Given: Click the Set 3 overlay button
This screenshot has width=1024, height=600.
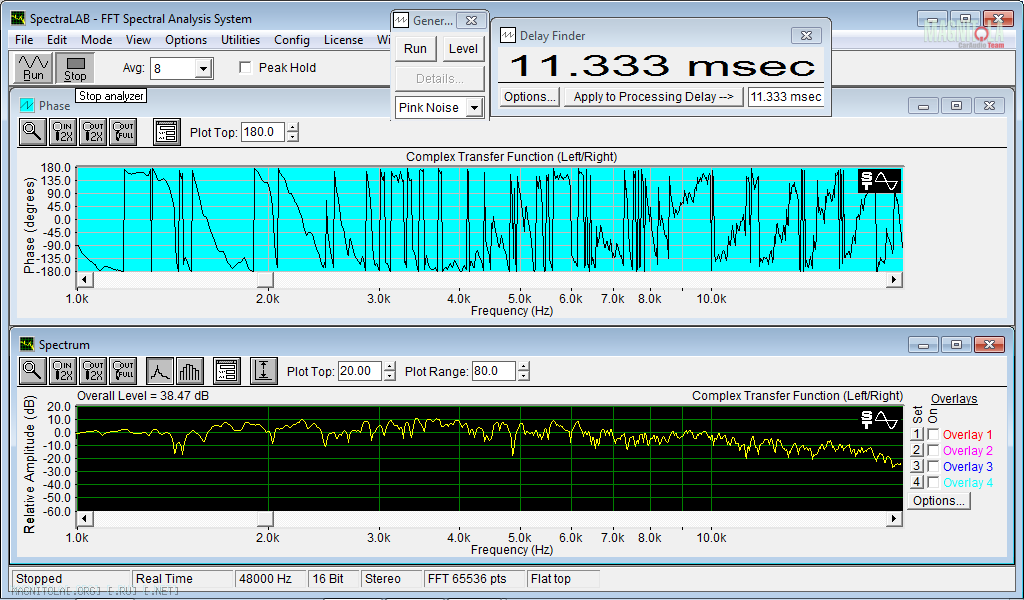Looking at the screenshot, I should [x=917, y=466].
